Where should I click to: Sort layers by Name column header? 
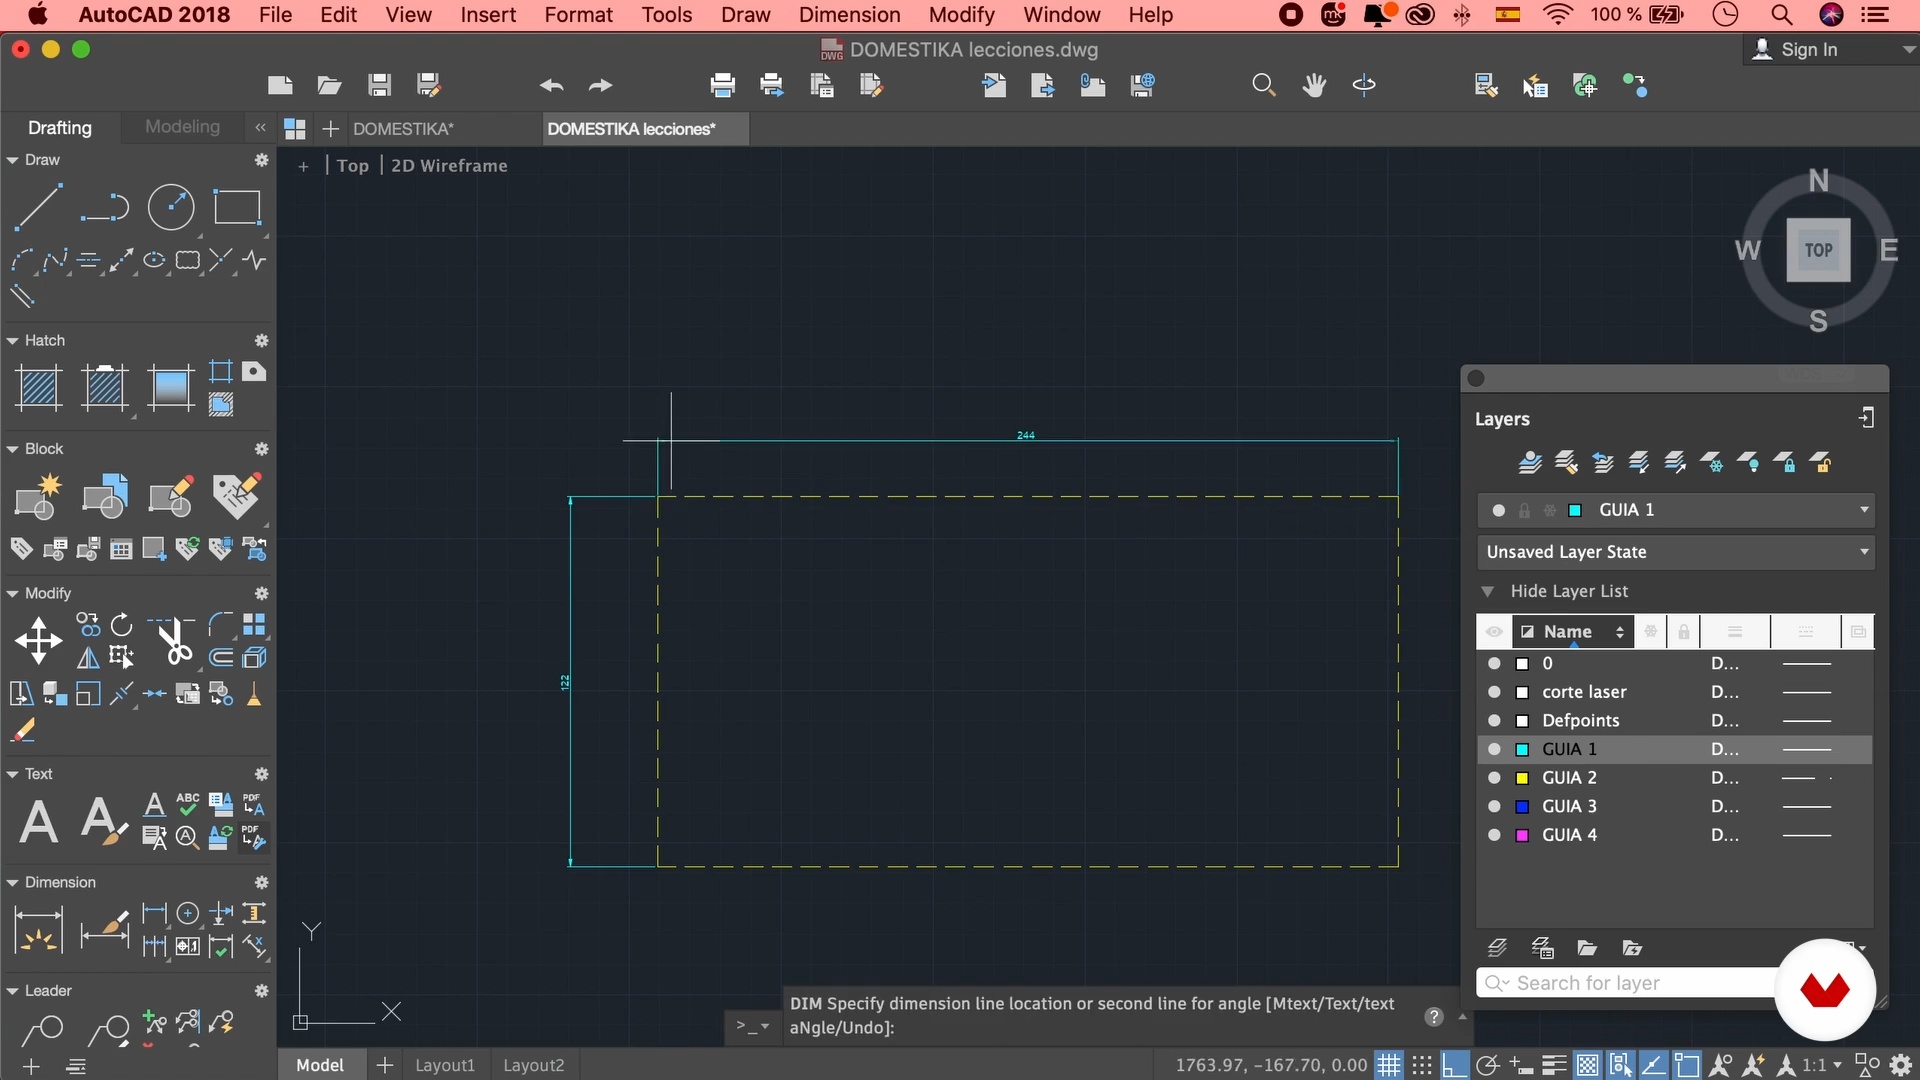pyautogui.click(x=1573, y=632)
